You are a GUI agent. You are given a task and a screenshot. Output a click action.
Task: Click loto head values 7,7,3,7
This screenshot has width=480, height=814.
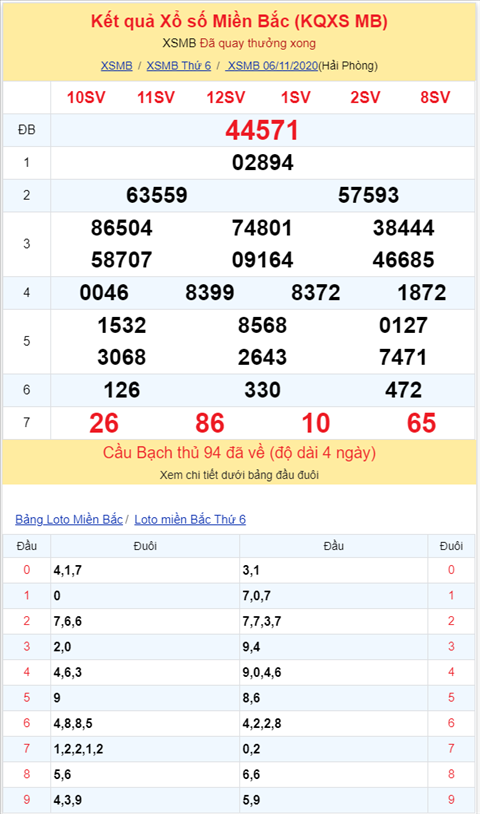(262, 621)
